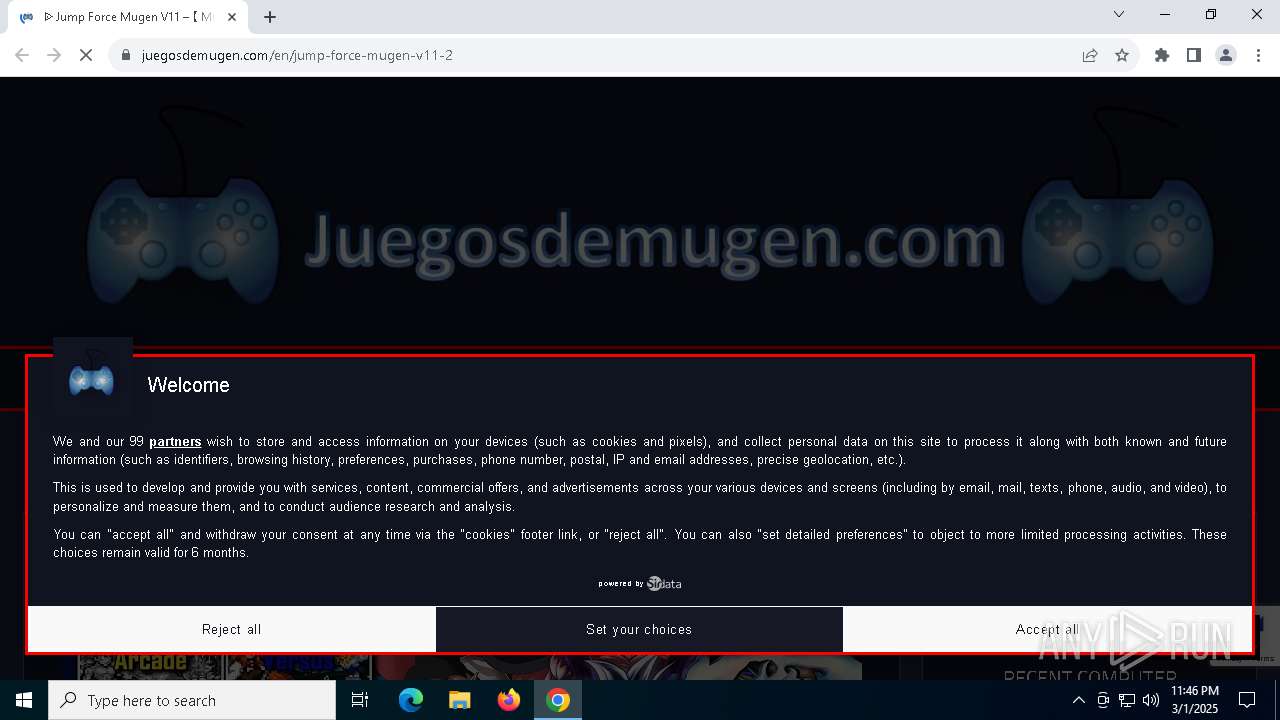Viewport: 1280px width, 720px height.
Task: Open Chrome extensions puzzle icon
Action: [x=1162, y=55]
